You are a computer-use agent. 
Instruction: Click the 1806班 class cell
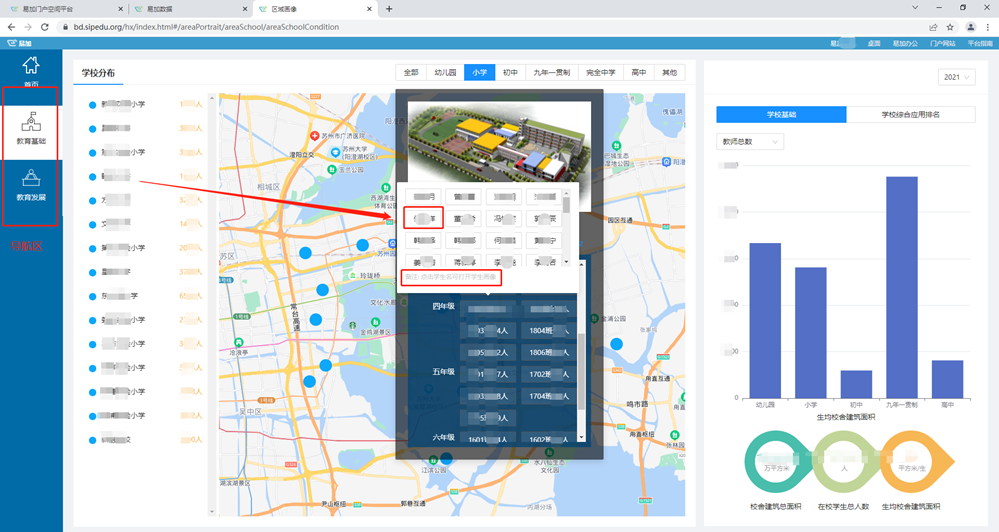pyautogui.click(x=549, y=352)
